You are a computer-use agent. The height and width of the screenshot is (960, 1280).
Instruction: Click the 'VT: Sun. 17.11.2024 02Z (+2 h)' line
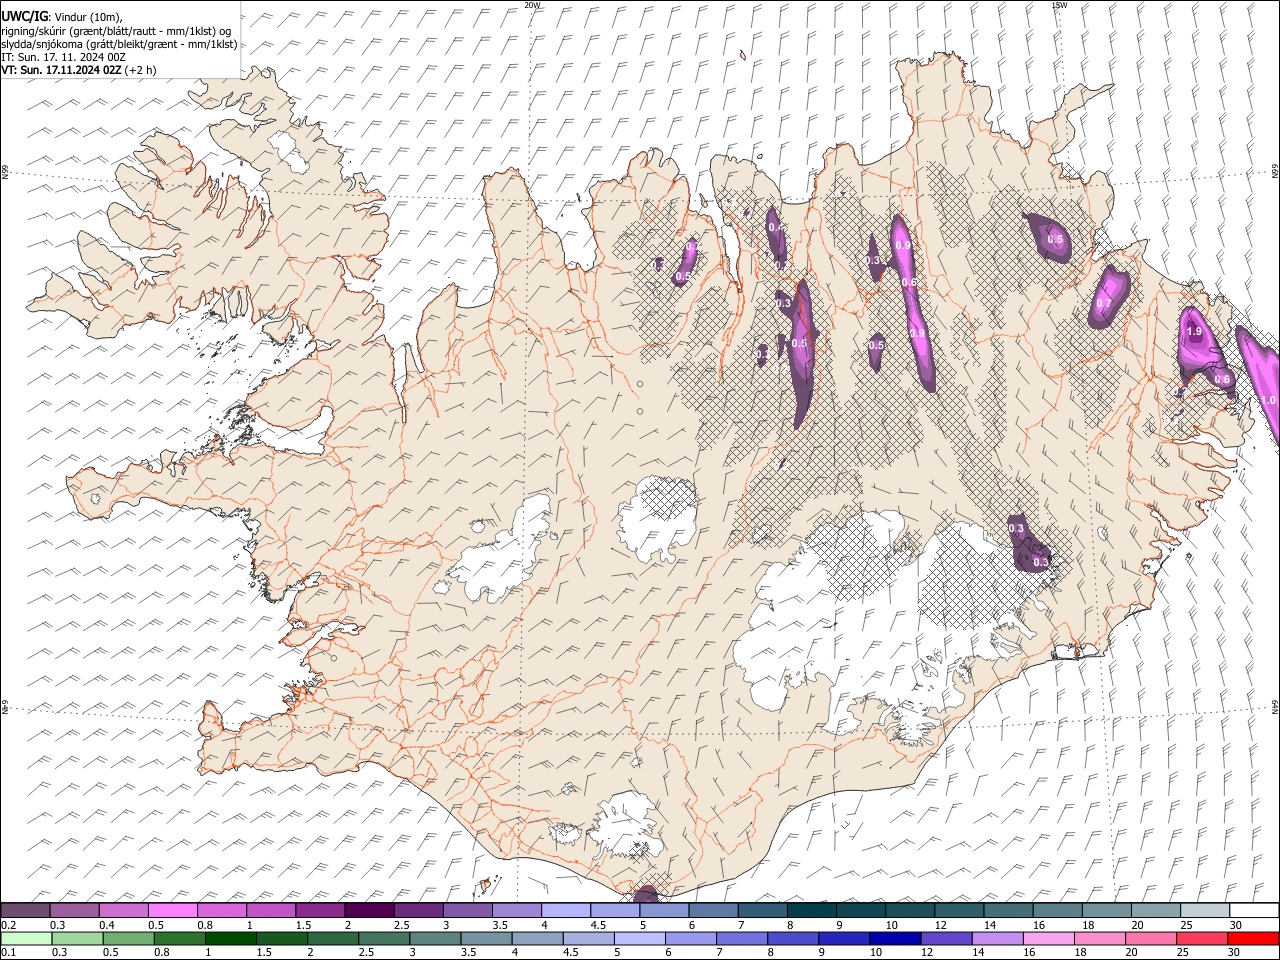[79, 70]
